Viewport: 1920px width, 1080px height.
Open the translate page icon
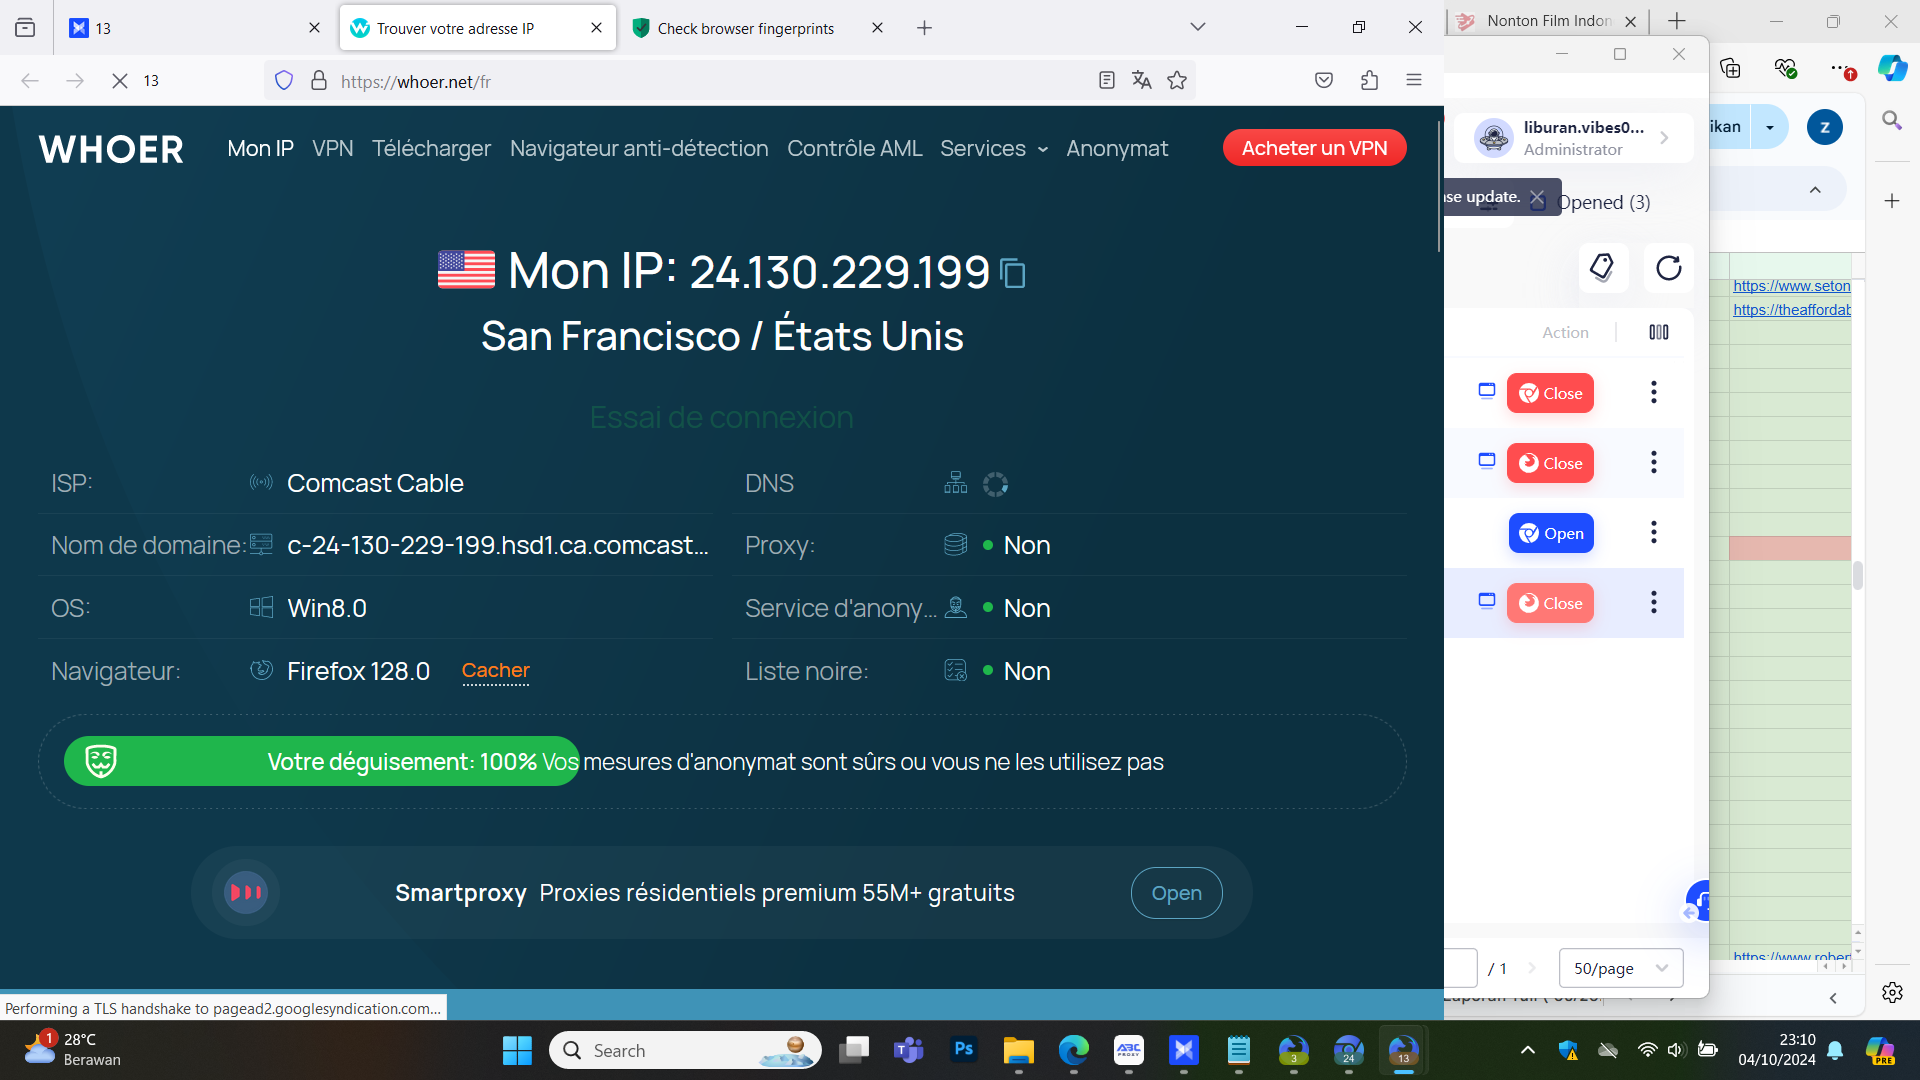click(x=1142, y=81)
